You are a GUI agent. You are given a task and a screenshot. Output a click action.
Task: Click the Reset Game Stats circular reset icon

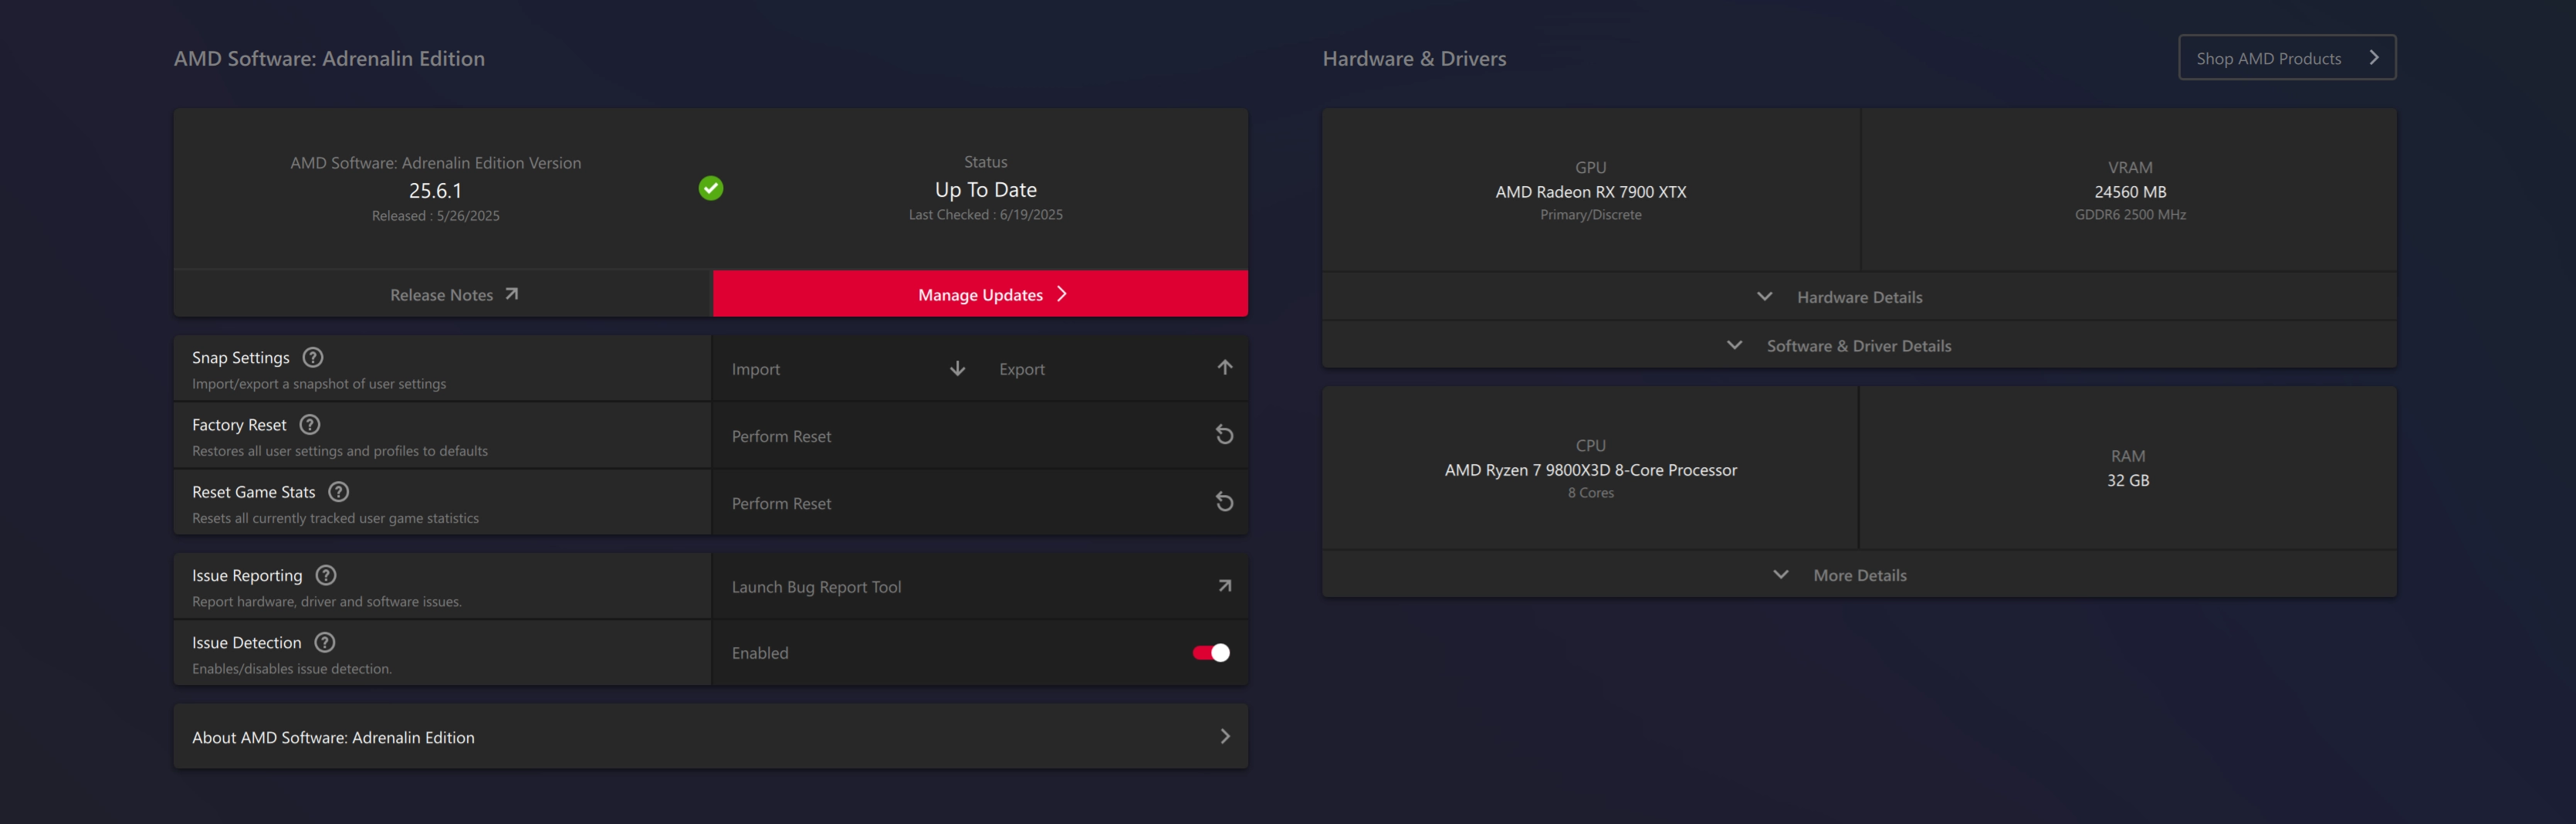click(1224, 501)
